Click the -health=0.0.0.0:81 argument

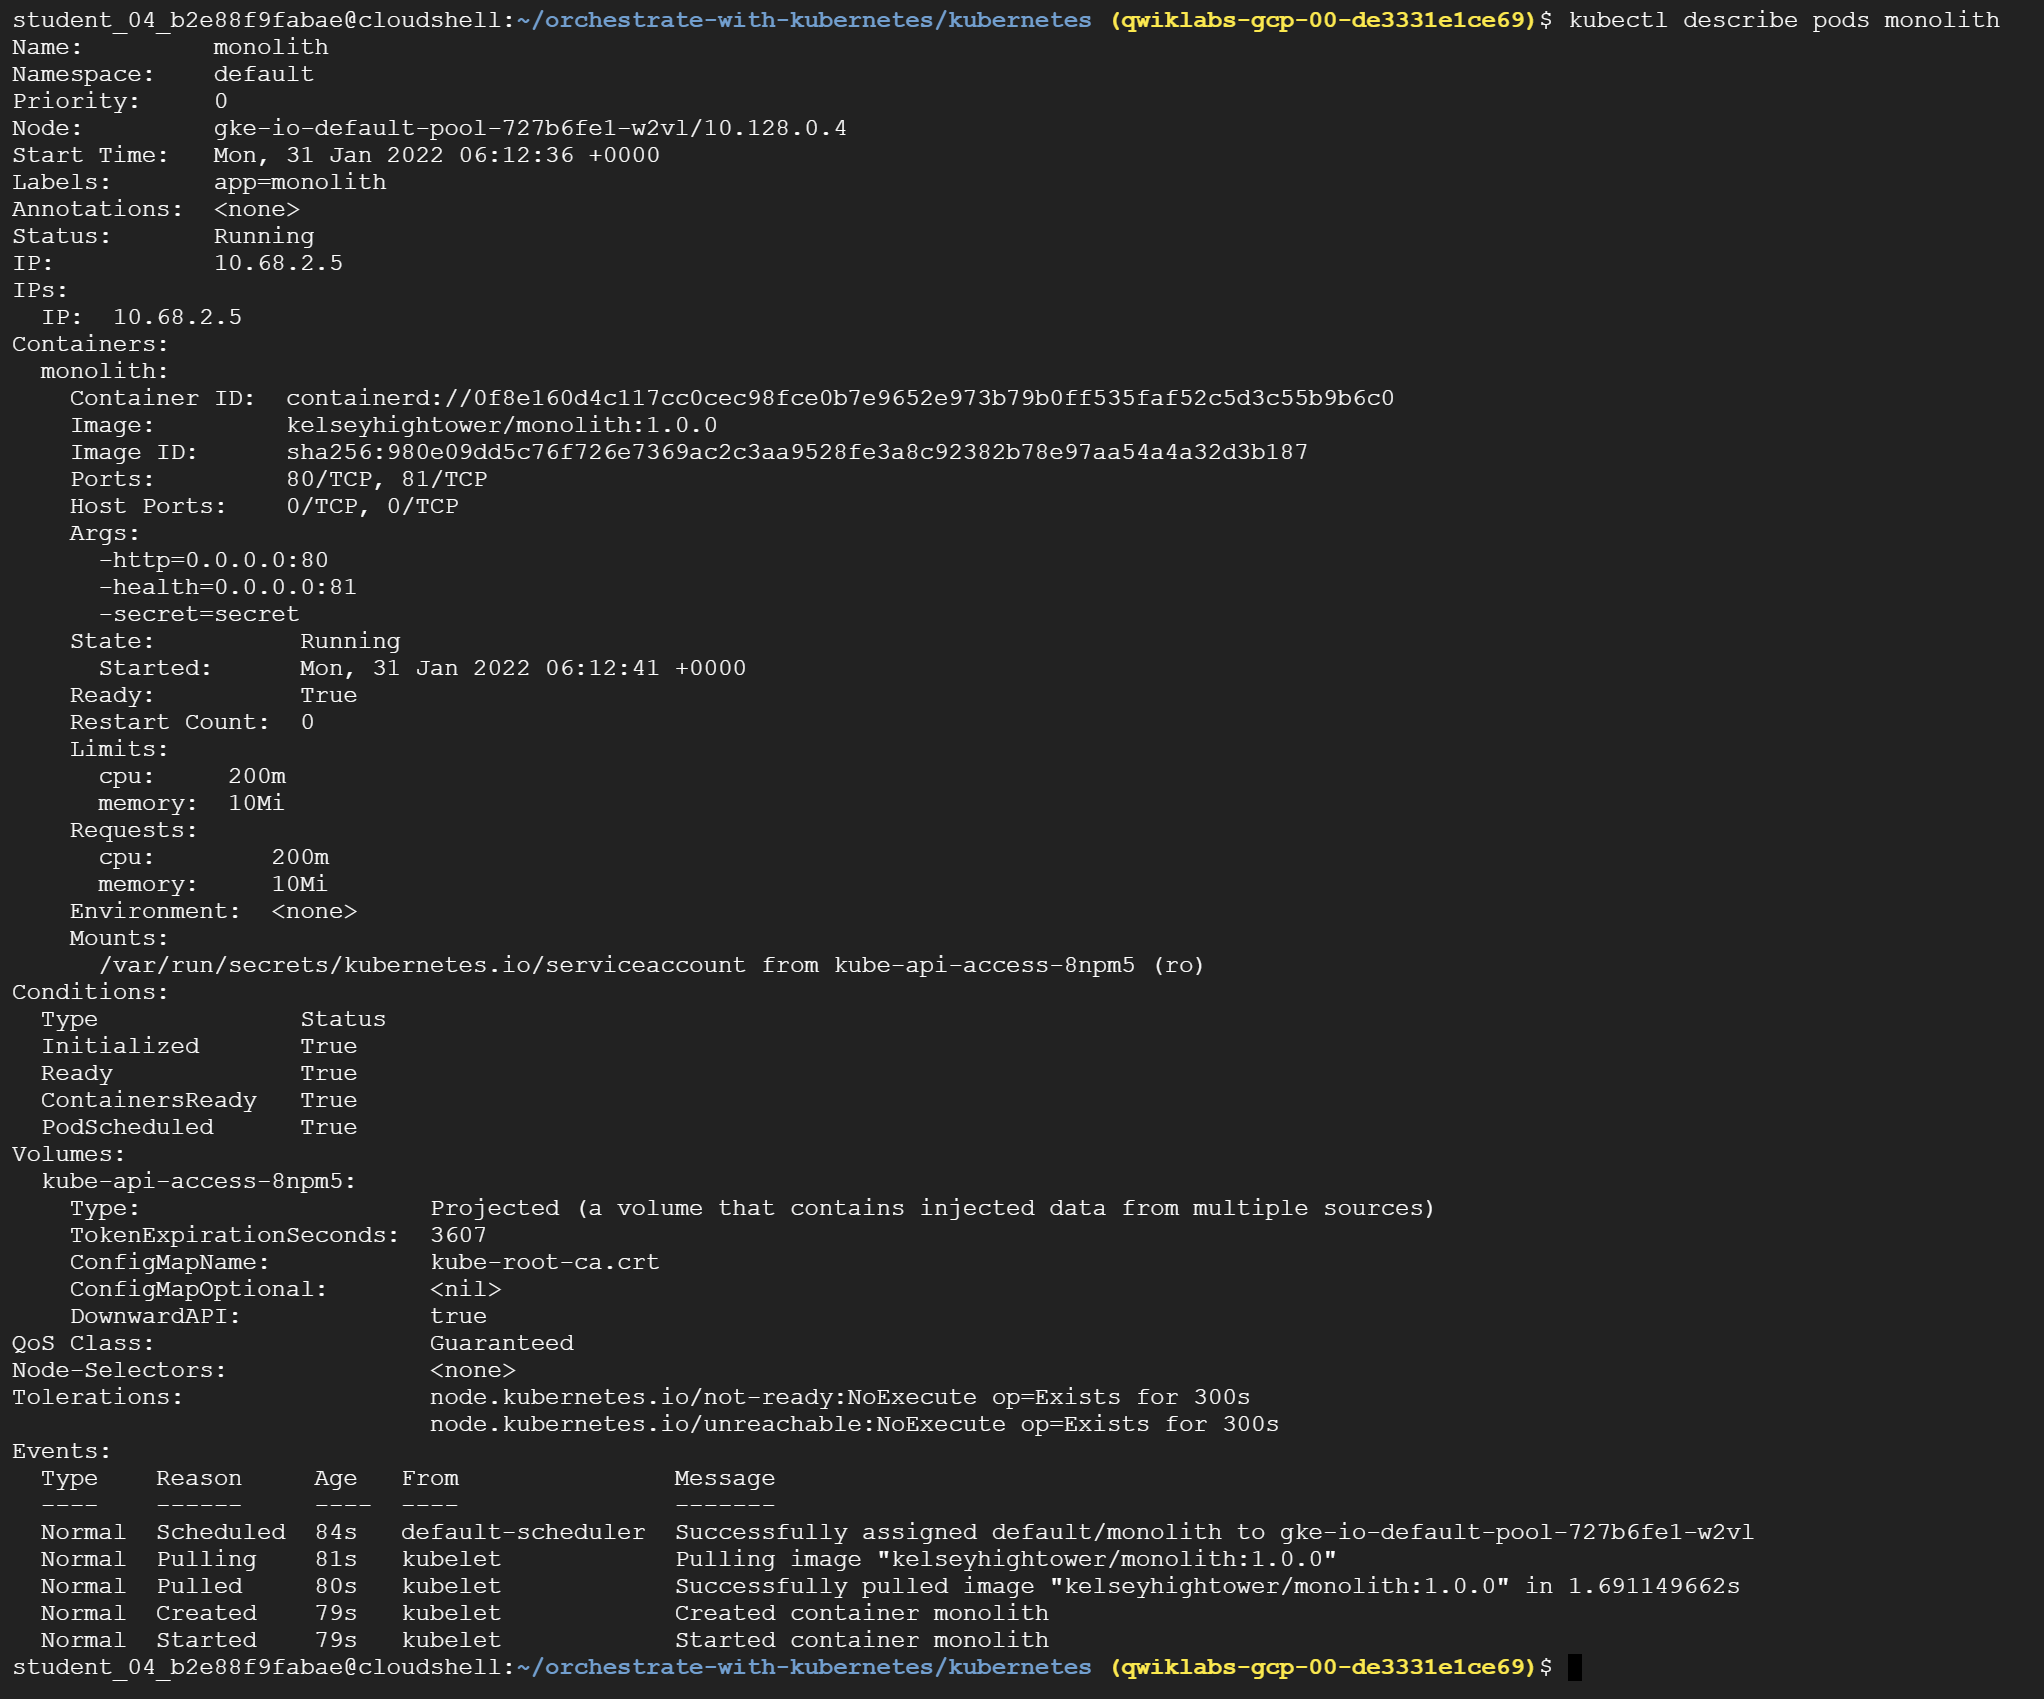tap(227, 587)
